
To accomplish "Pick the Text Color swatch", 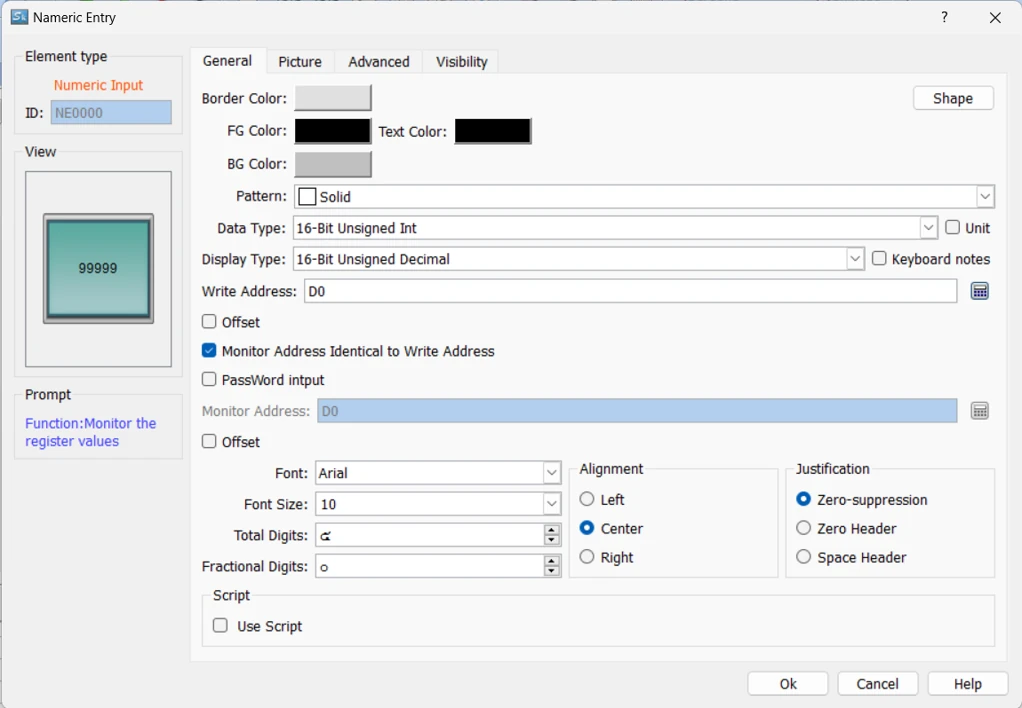I will (x=493, y=130).
